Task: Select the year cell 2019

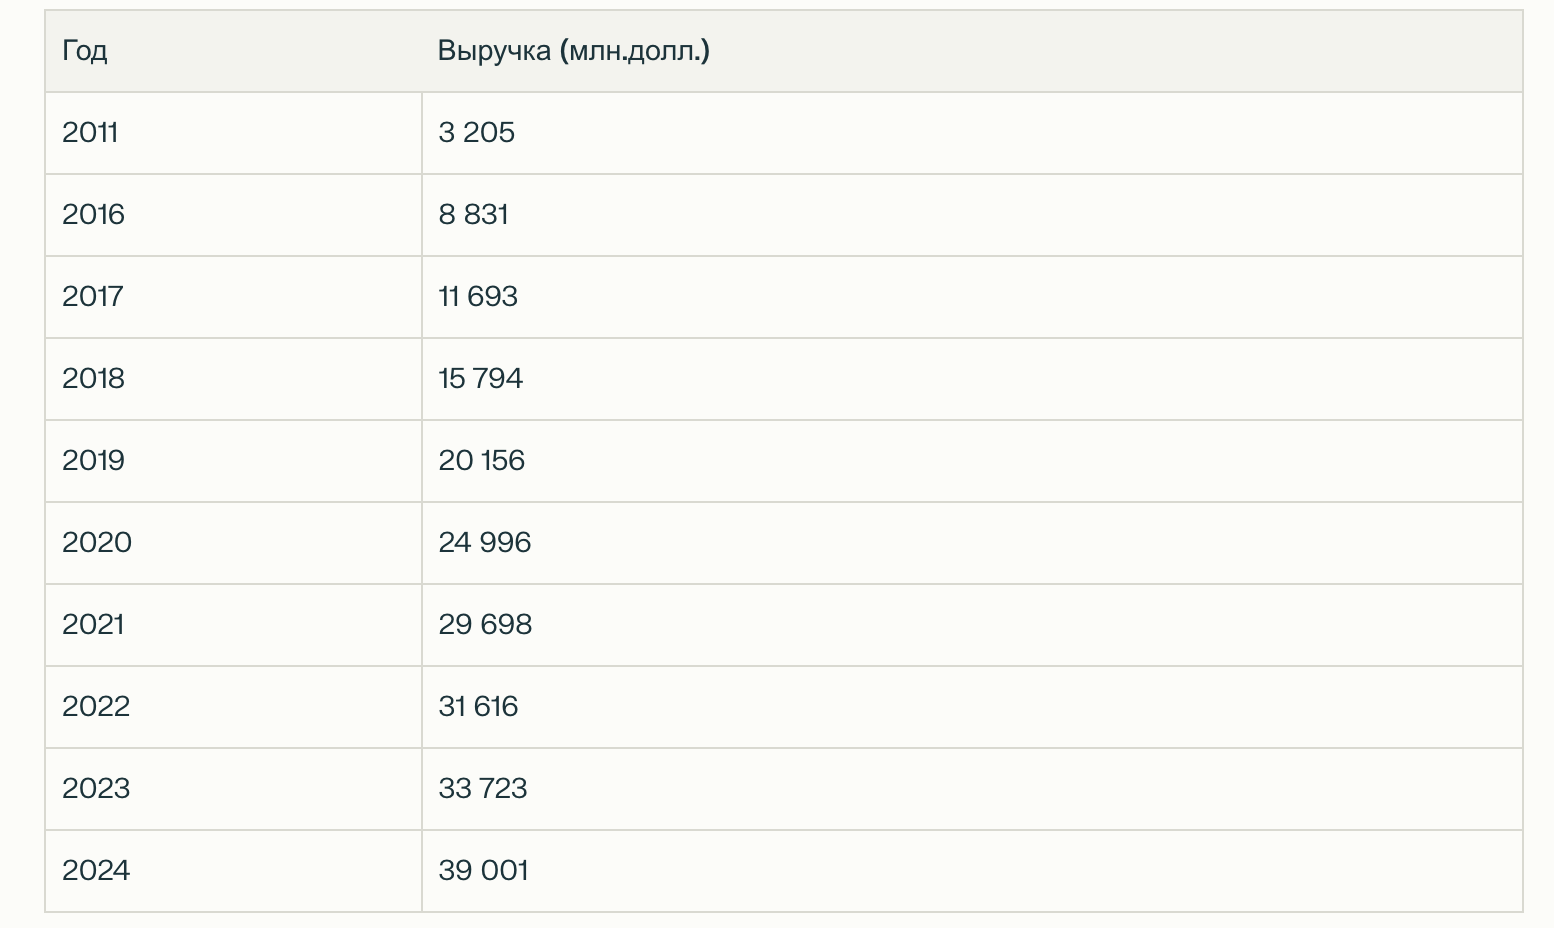Action: click(93, 461)
